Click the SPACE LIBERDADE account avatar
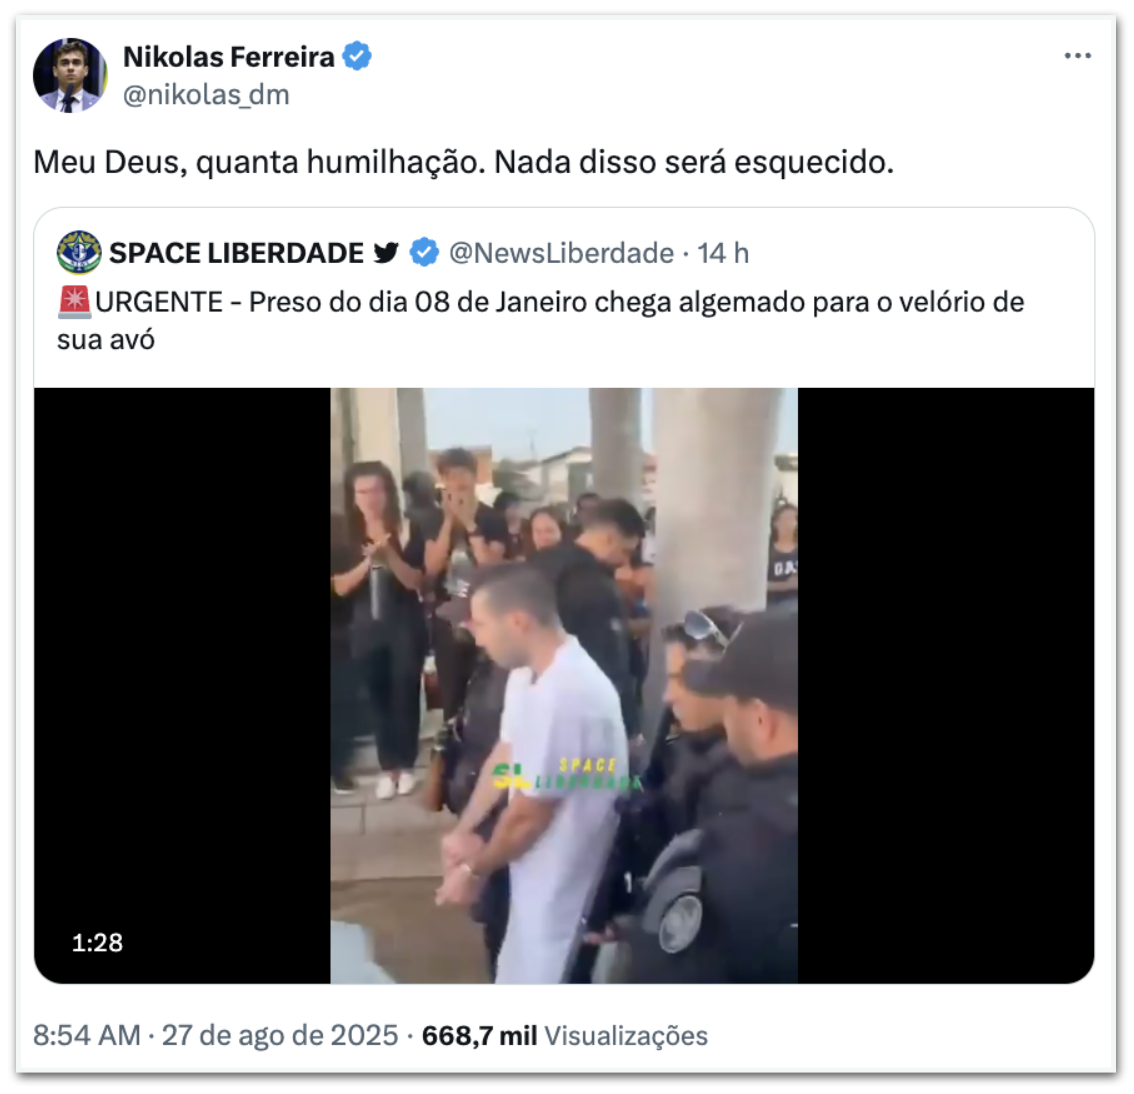This screenshot has height=1094, width=1134. (79, 253)
